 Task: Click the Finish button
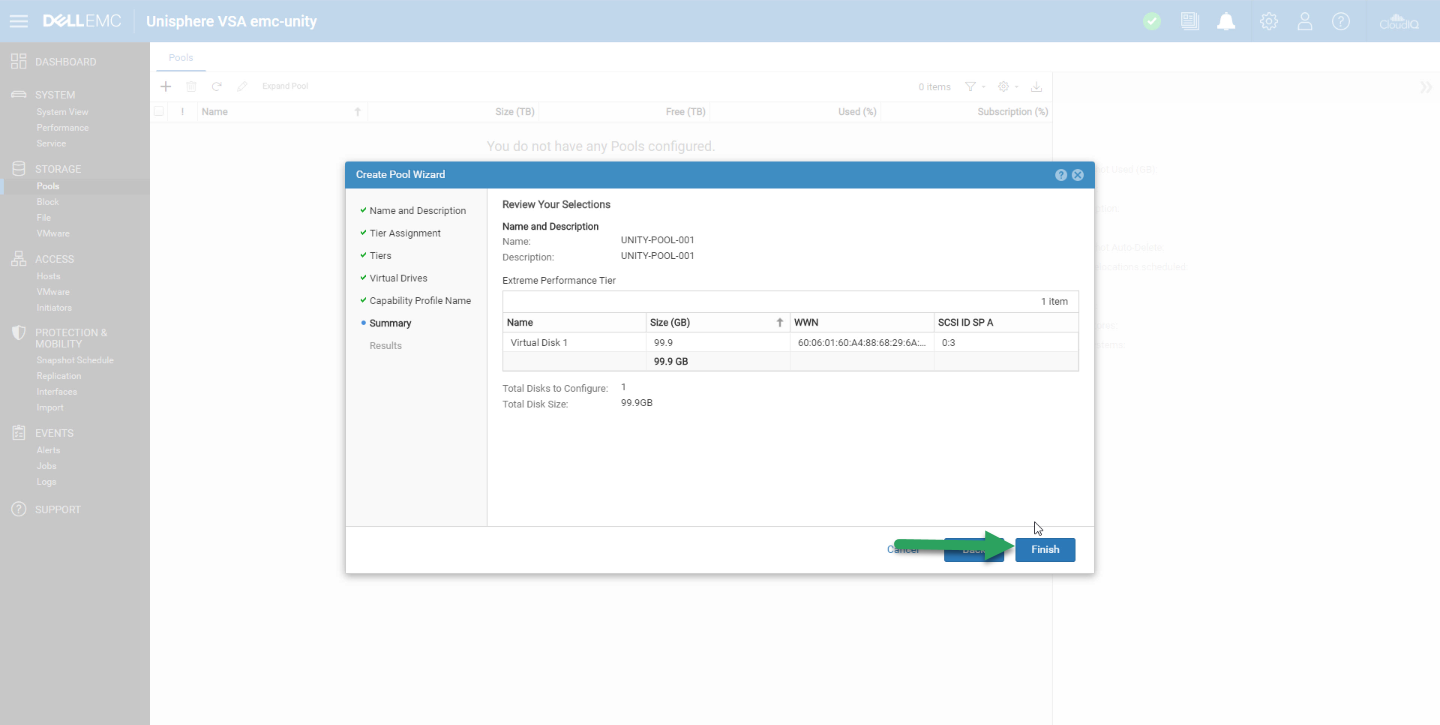[x=1045, y=549]
